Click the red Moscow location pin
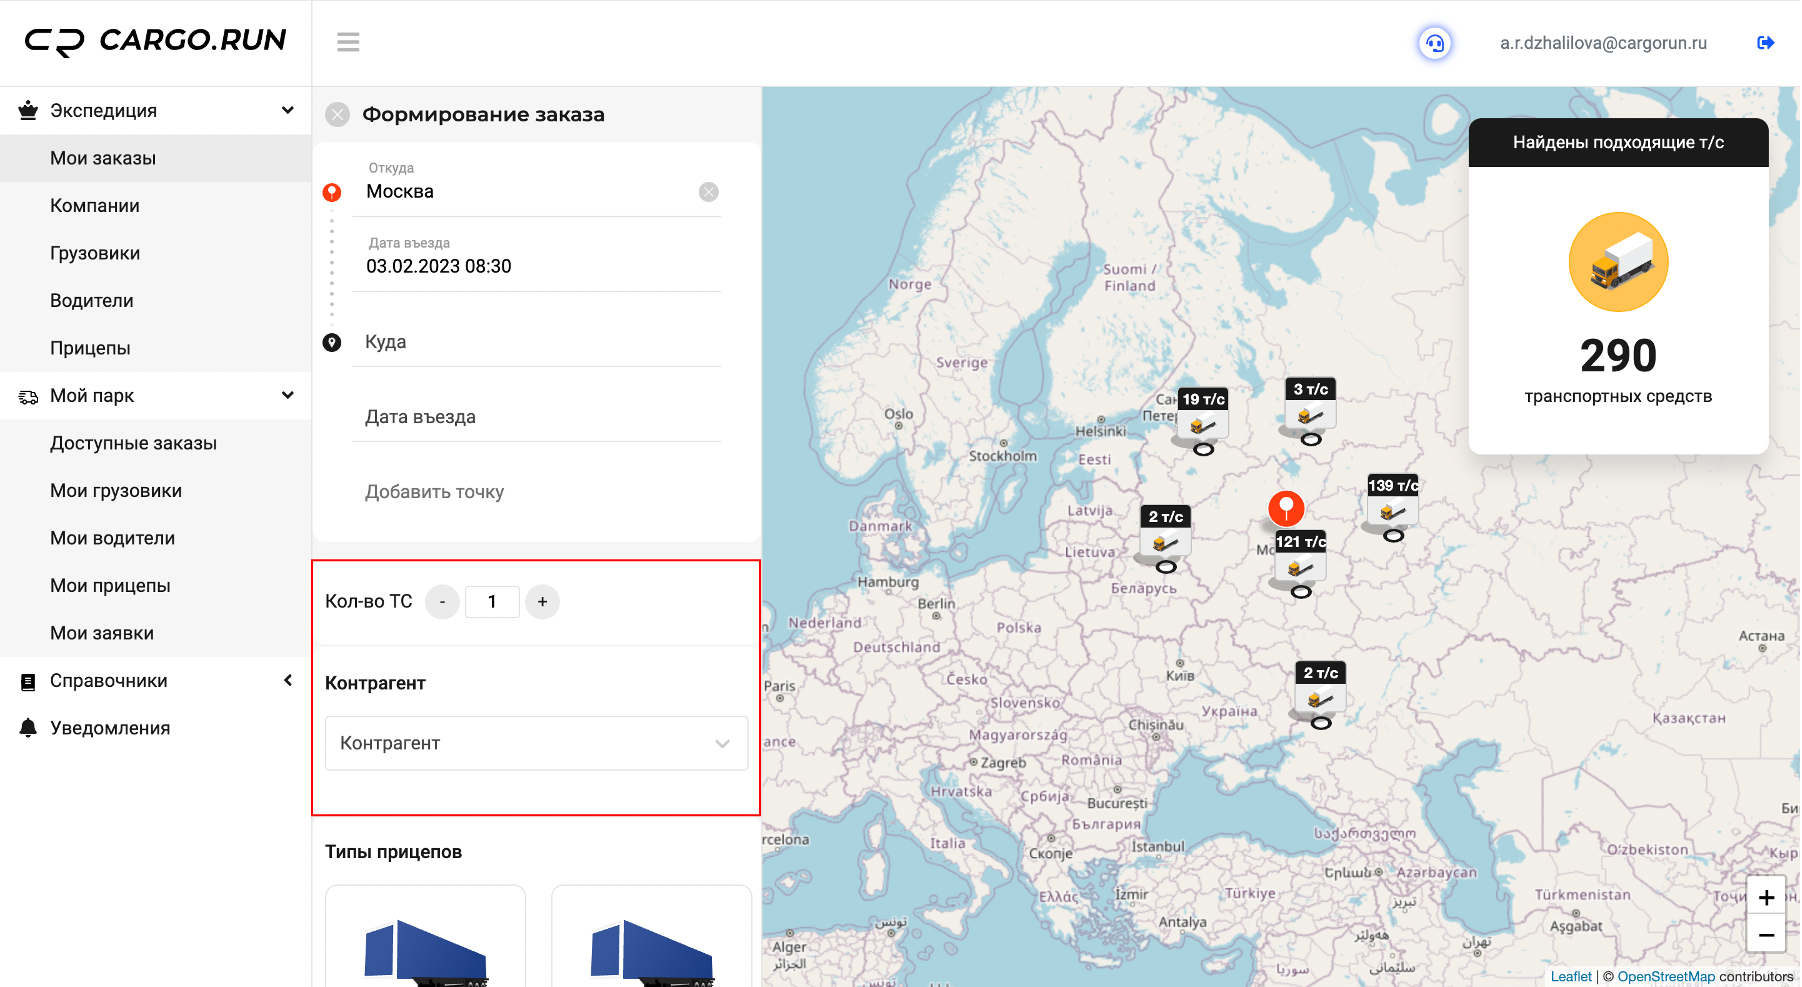This screenshot has width=1802, height=987. 1286,508
